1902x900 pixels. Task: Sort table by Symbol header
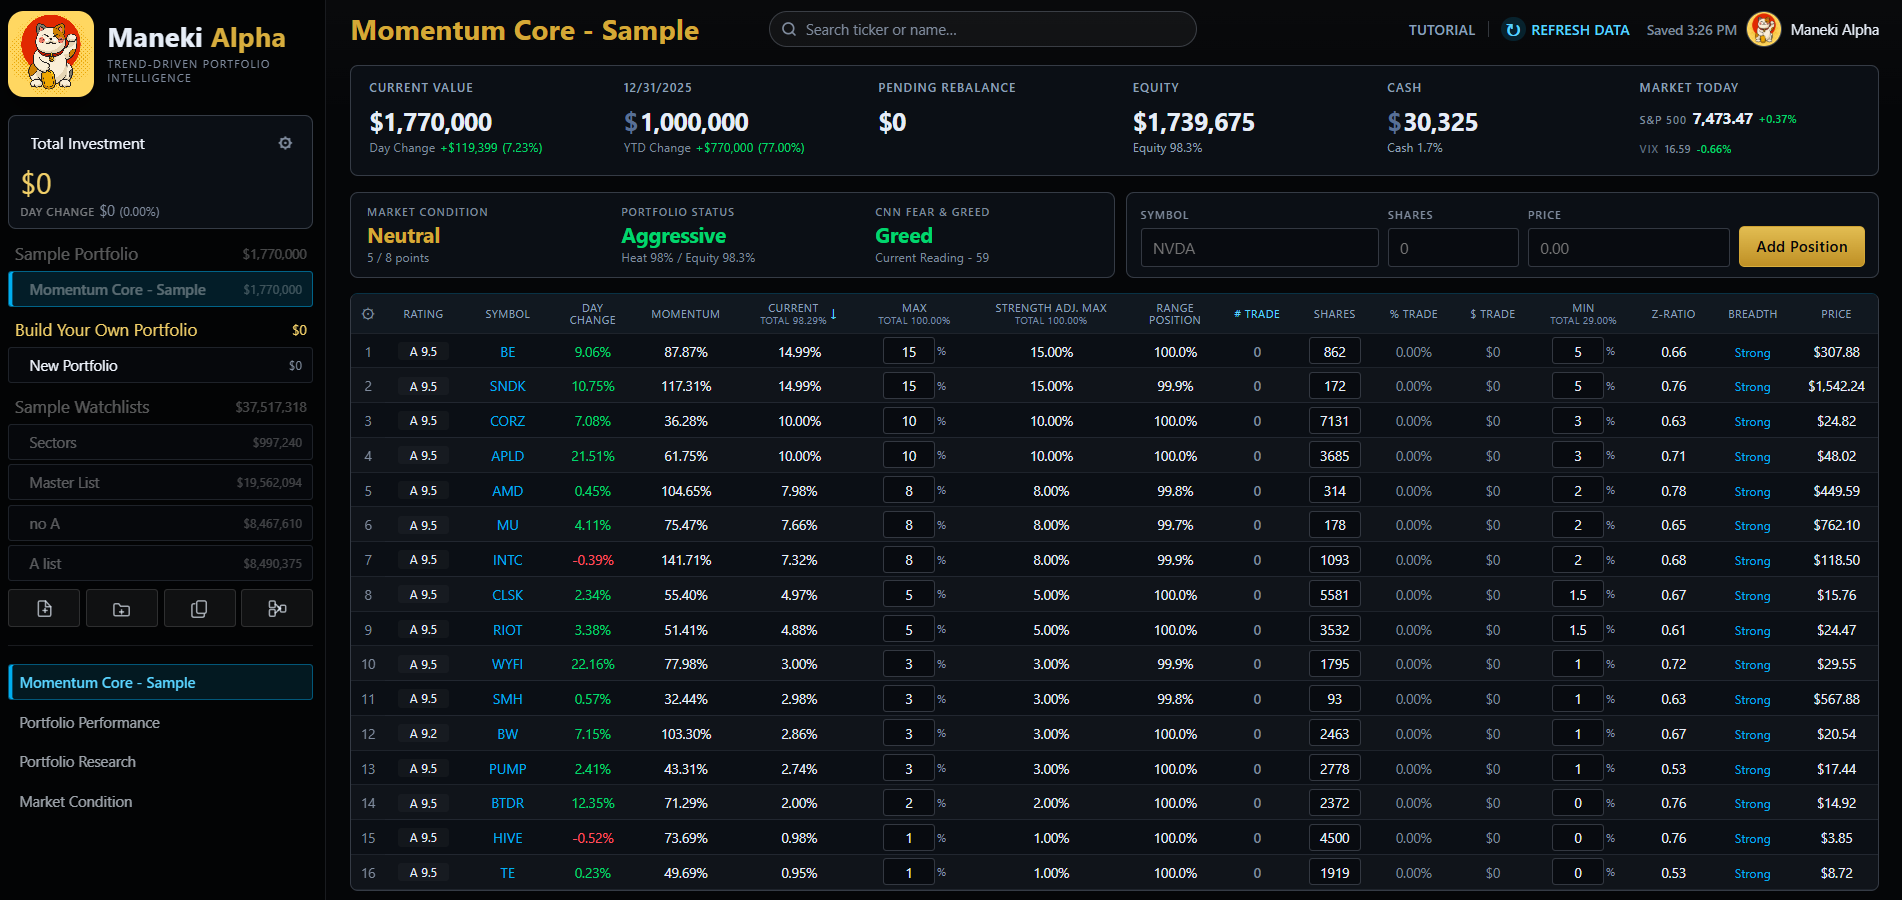coord(507,314)
